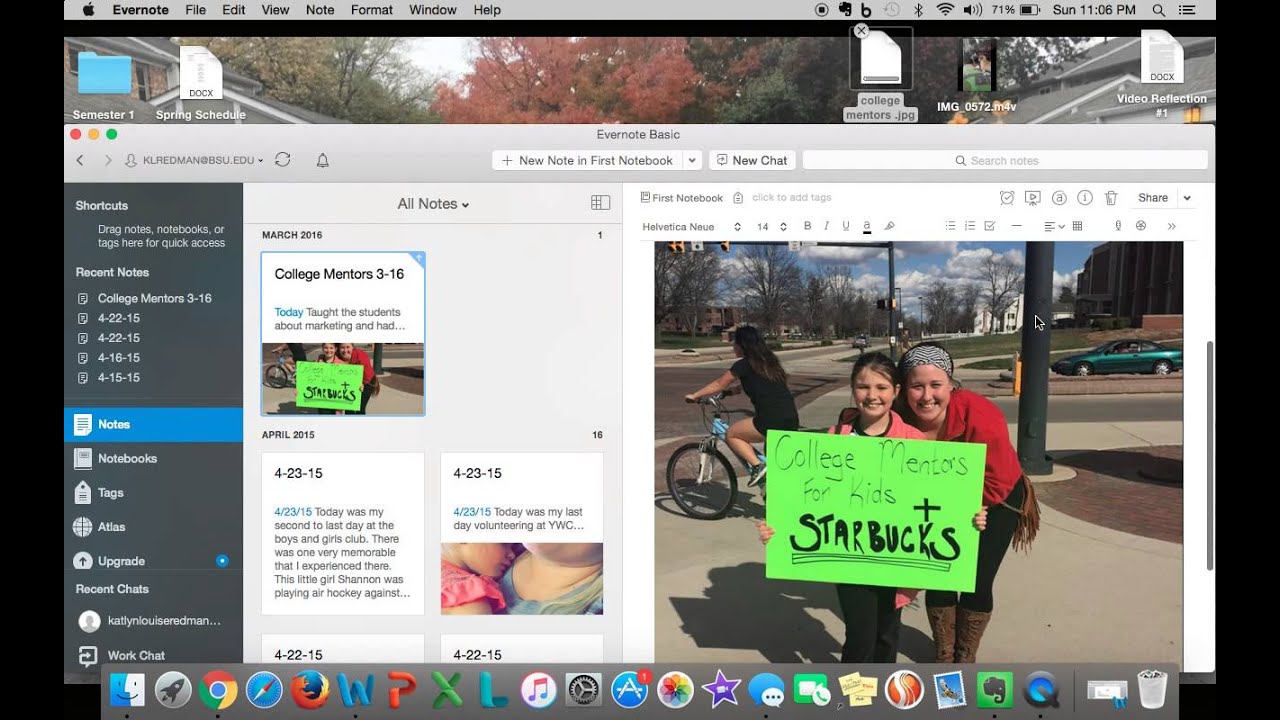Launch Firefox from the Dock
The image size is (1280, 720).
310,690
